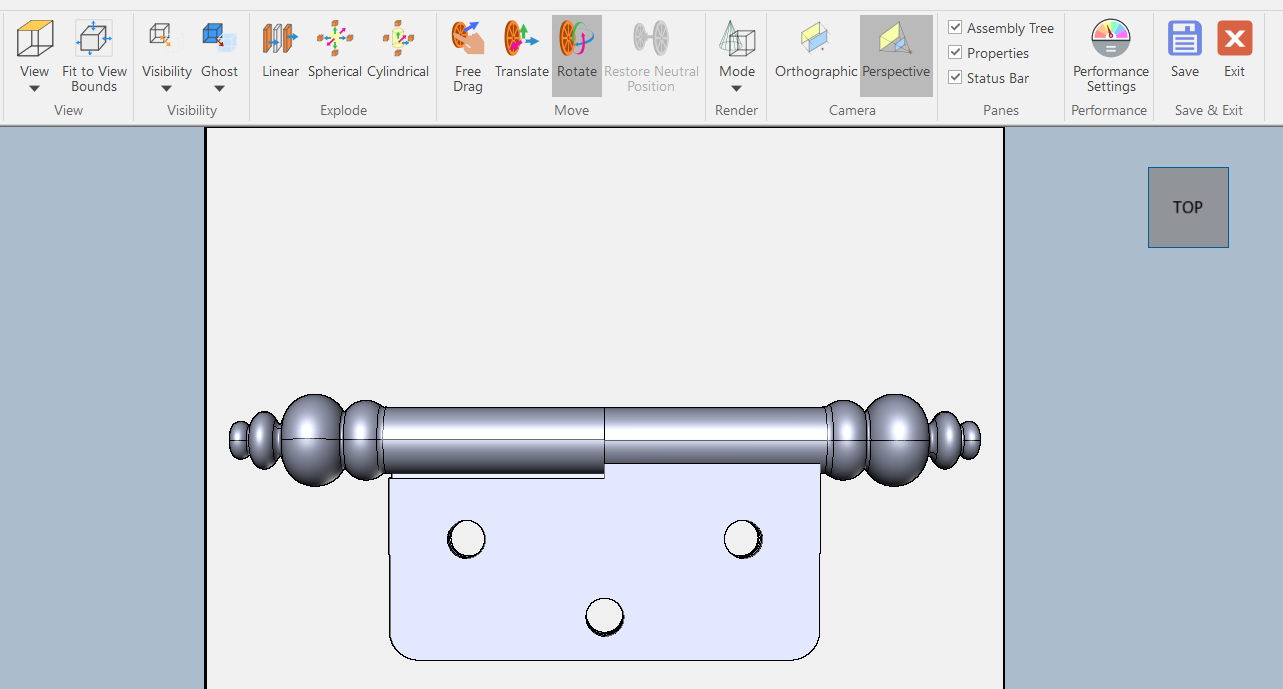Switch camera to Perspective

coord(895,40)
